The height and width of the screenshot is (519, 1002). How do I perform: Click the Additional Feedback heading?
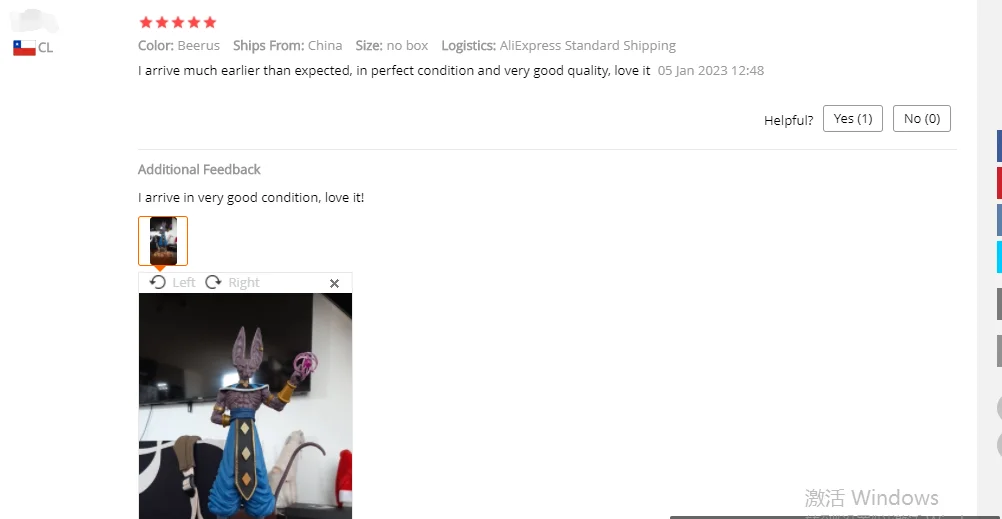pos(199,169)
